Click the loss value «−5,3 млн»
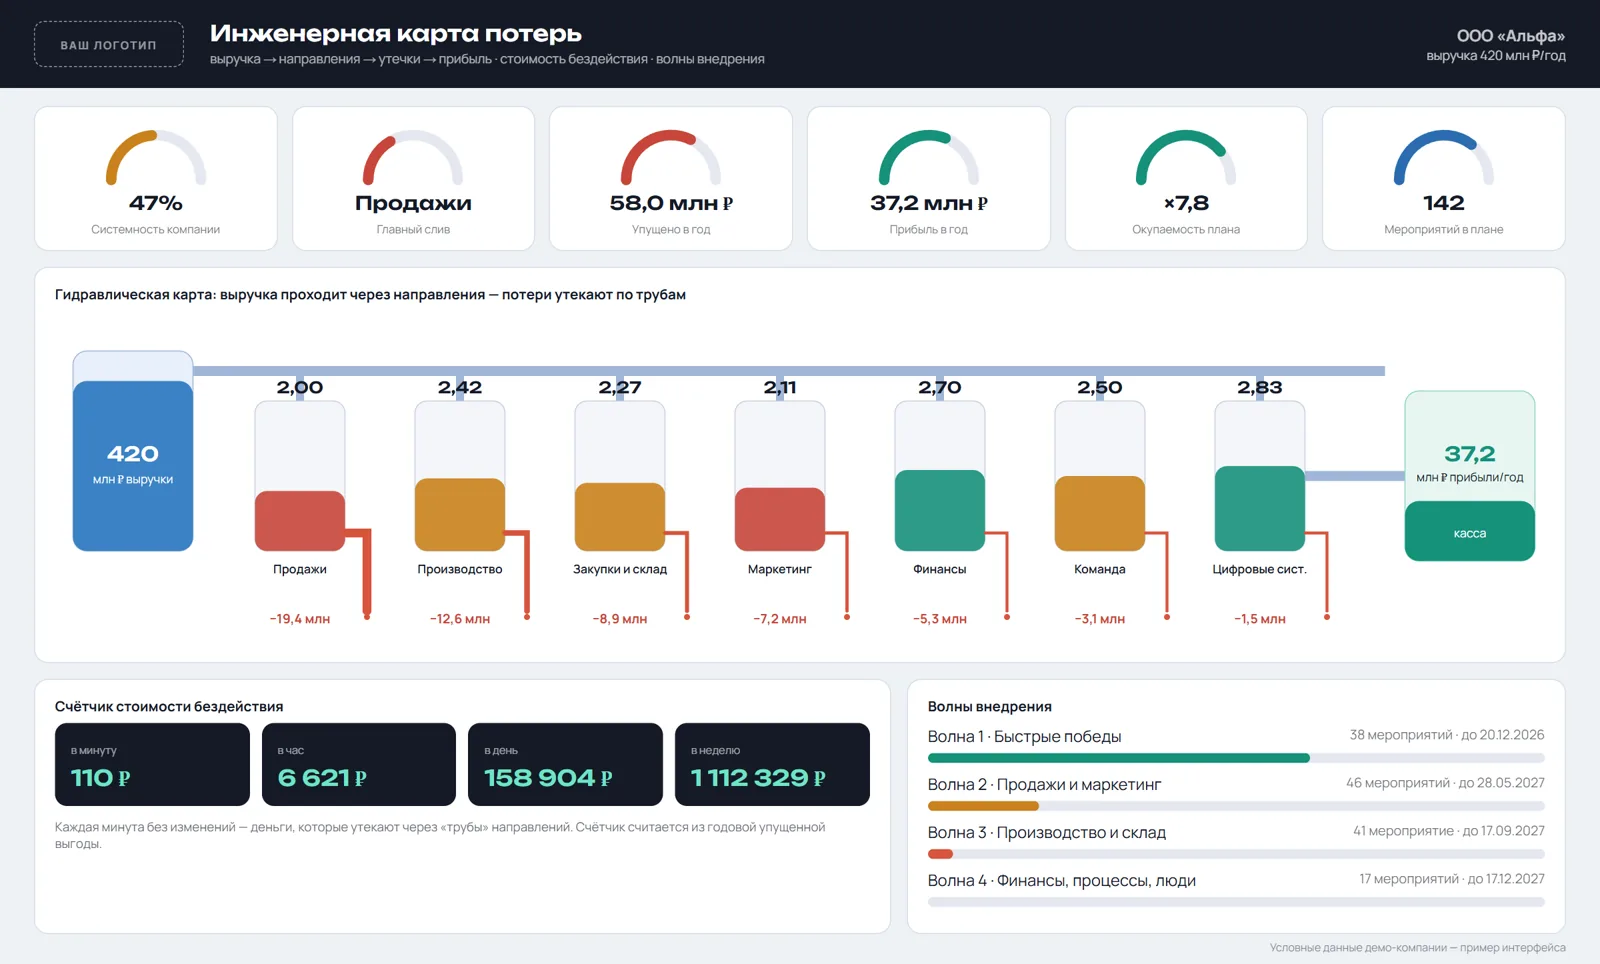Viewport: 1600px width, 964px height. click(940, 619)
